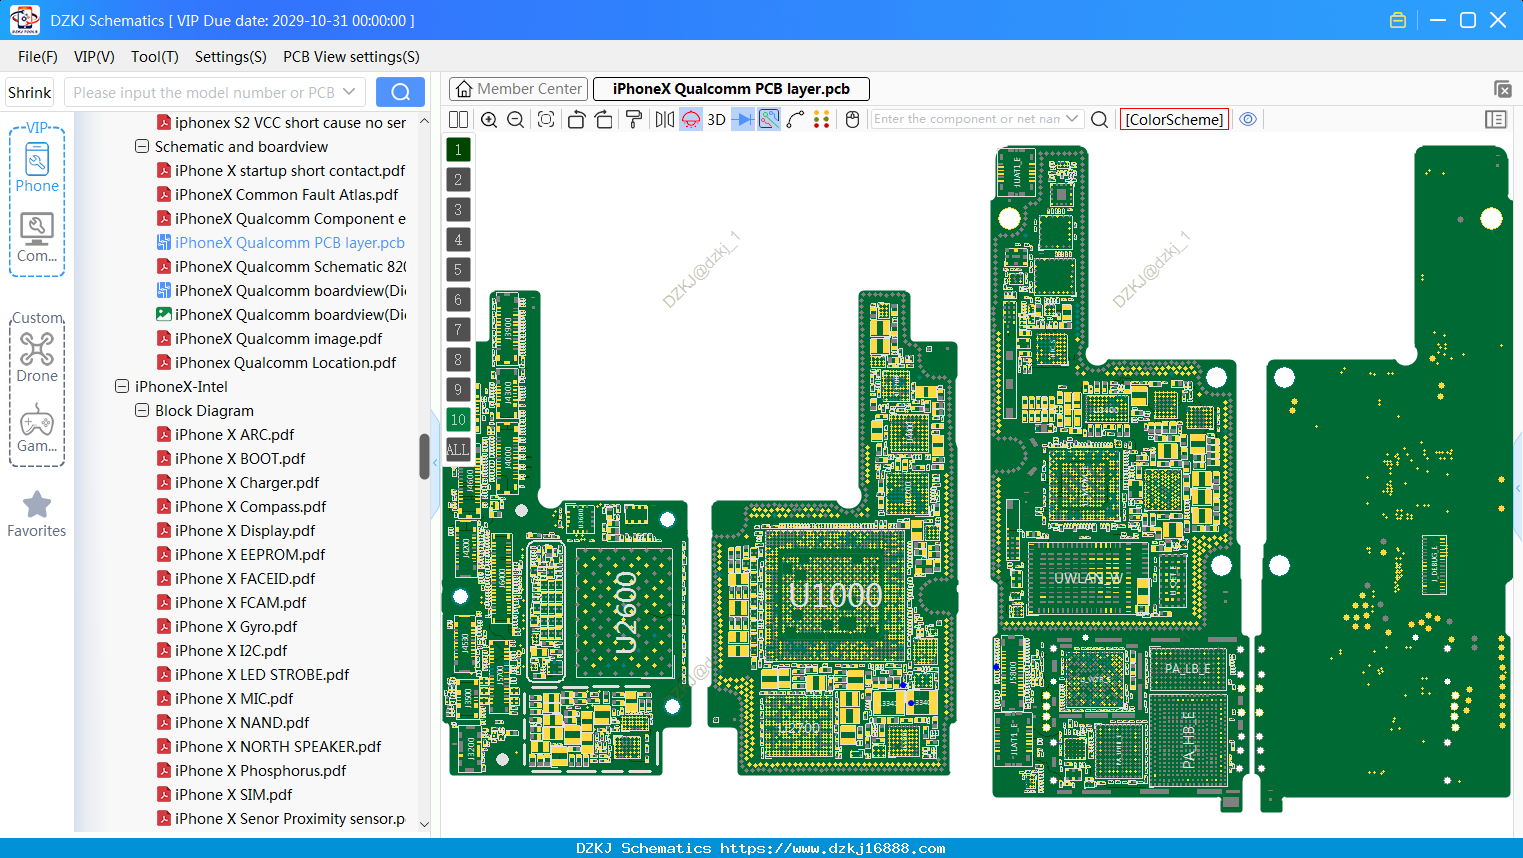The height and width of the screenshot is (858, 1523).
Task: Select PCB layer 2
Action: [458, 180]
